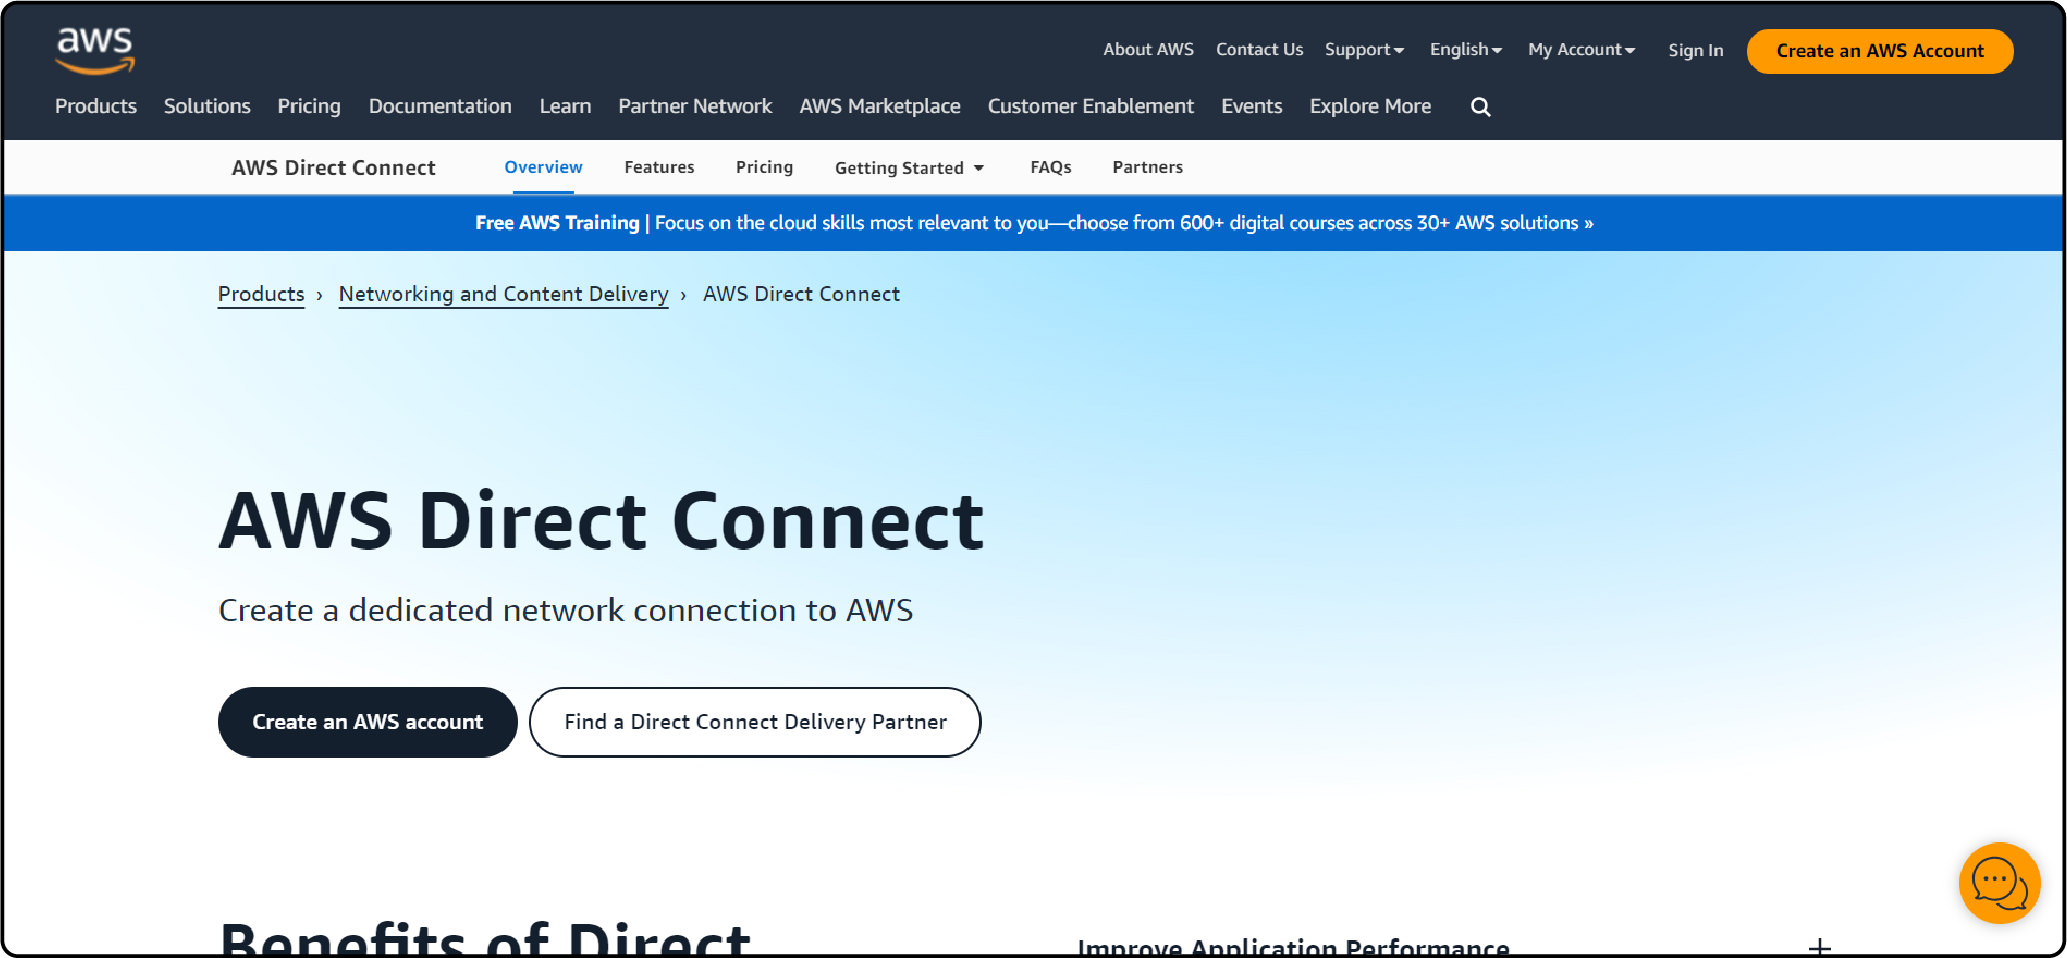Click the orange Create an AWS Account button
The image size is (2067, 958).
(x=1880, y=51)
